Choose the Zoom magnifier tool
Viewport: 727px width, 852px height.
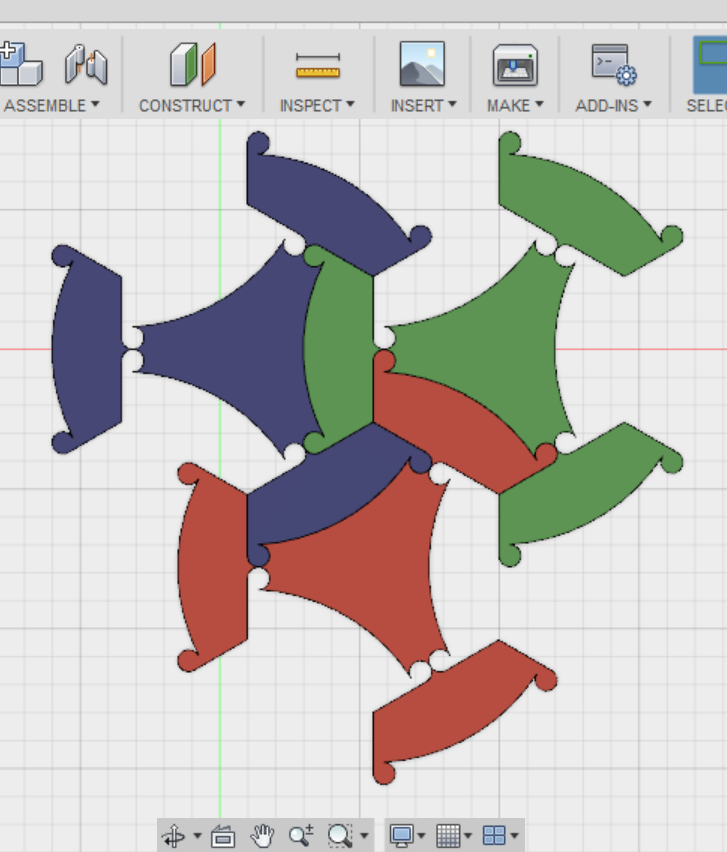tap(300, 835)
